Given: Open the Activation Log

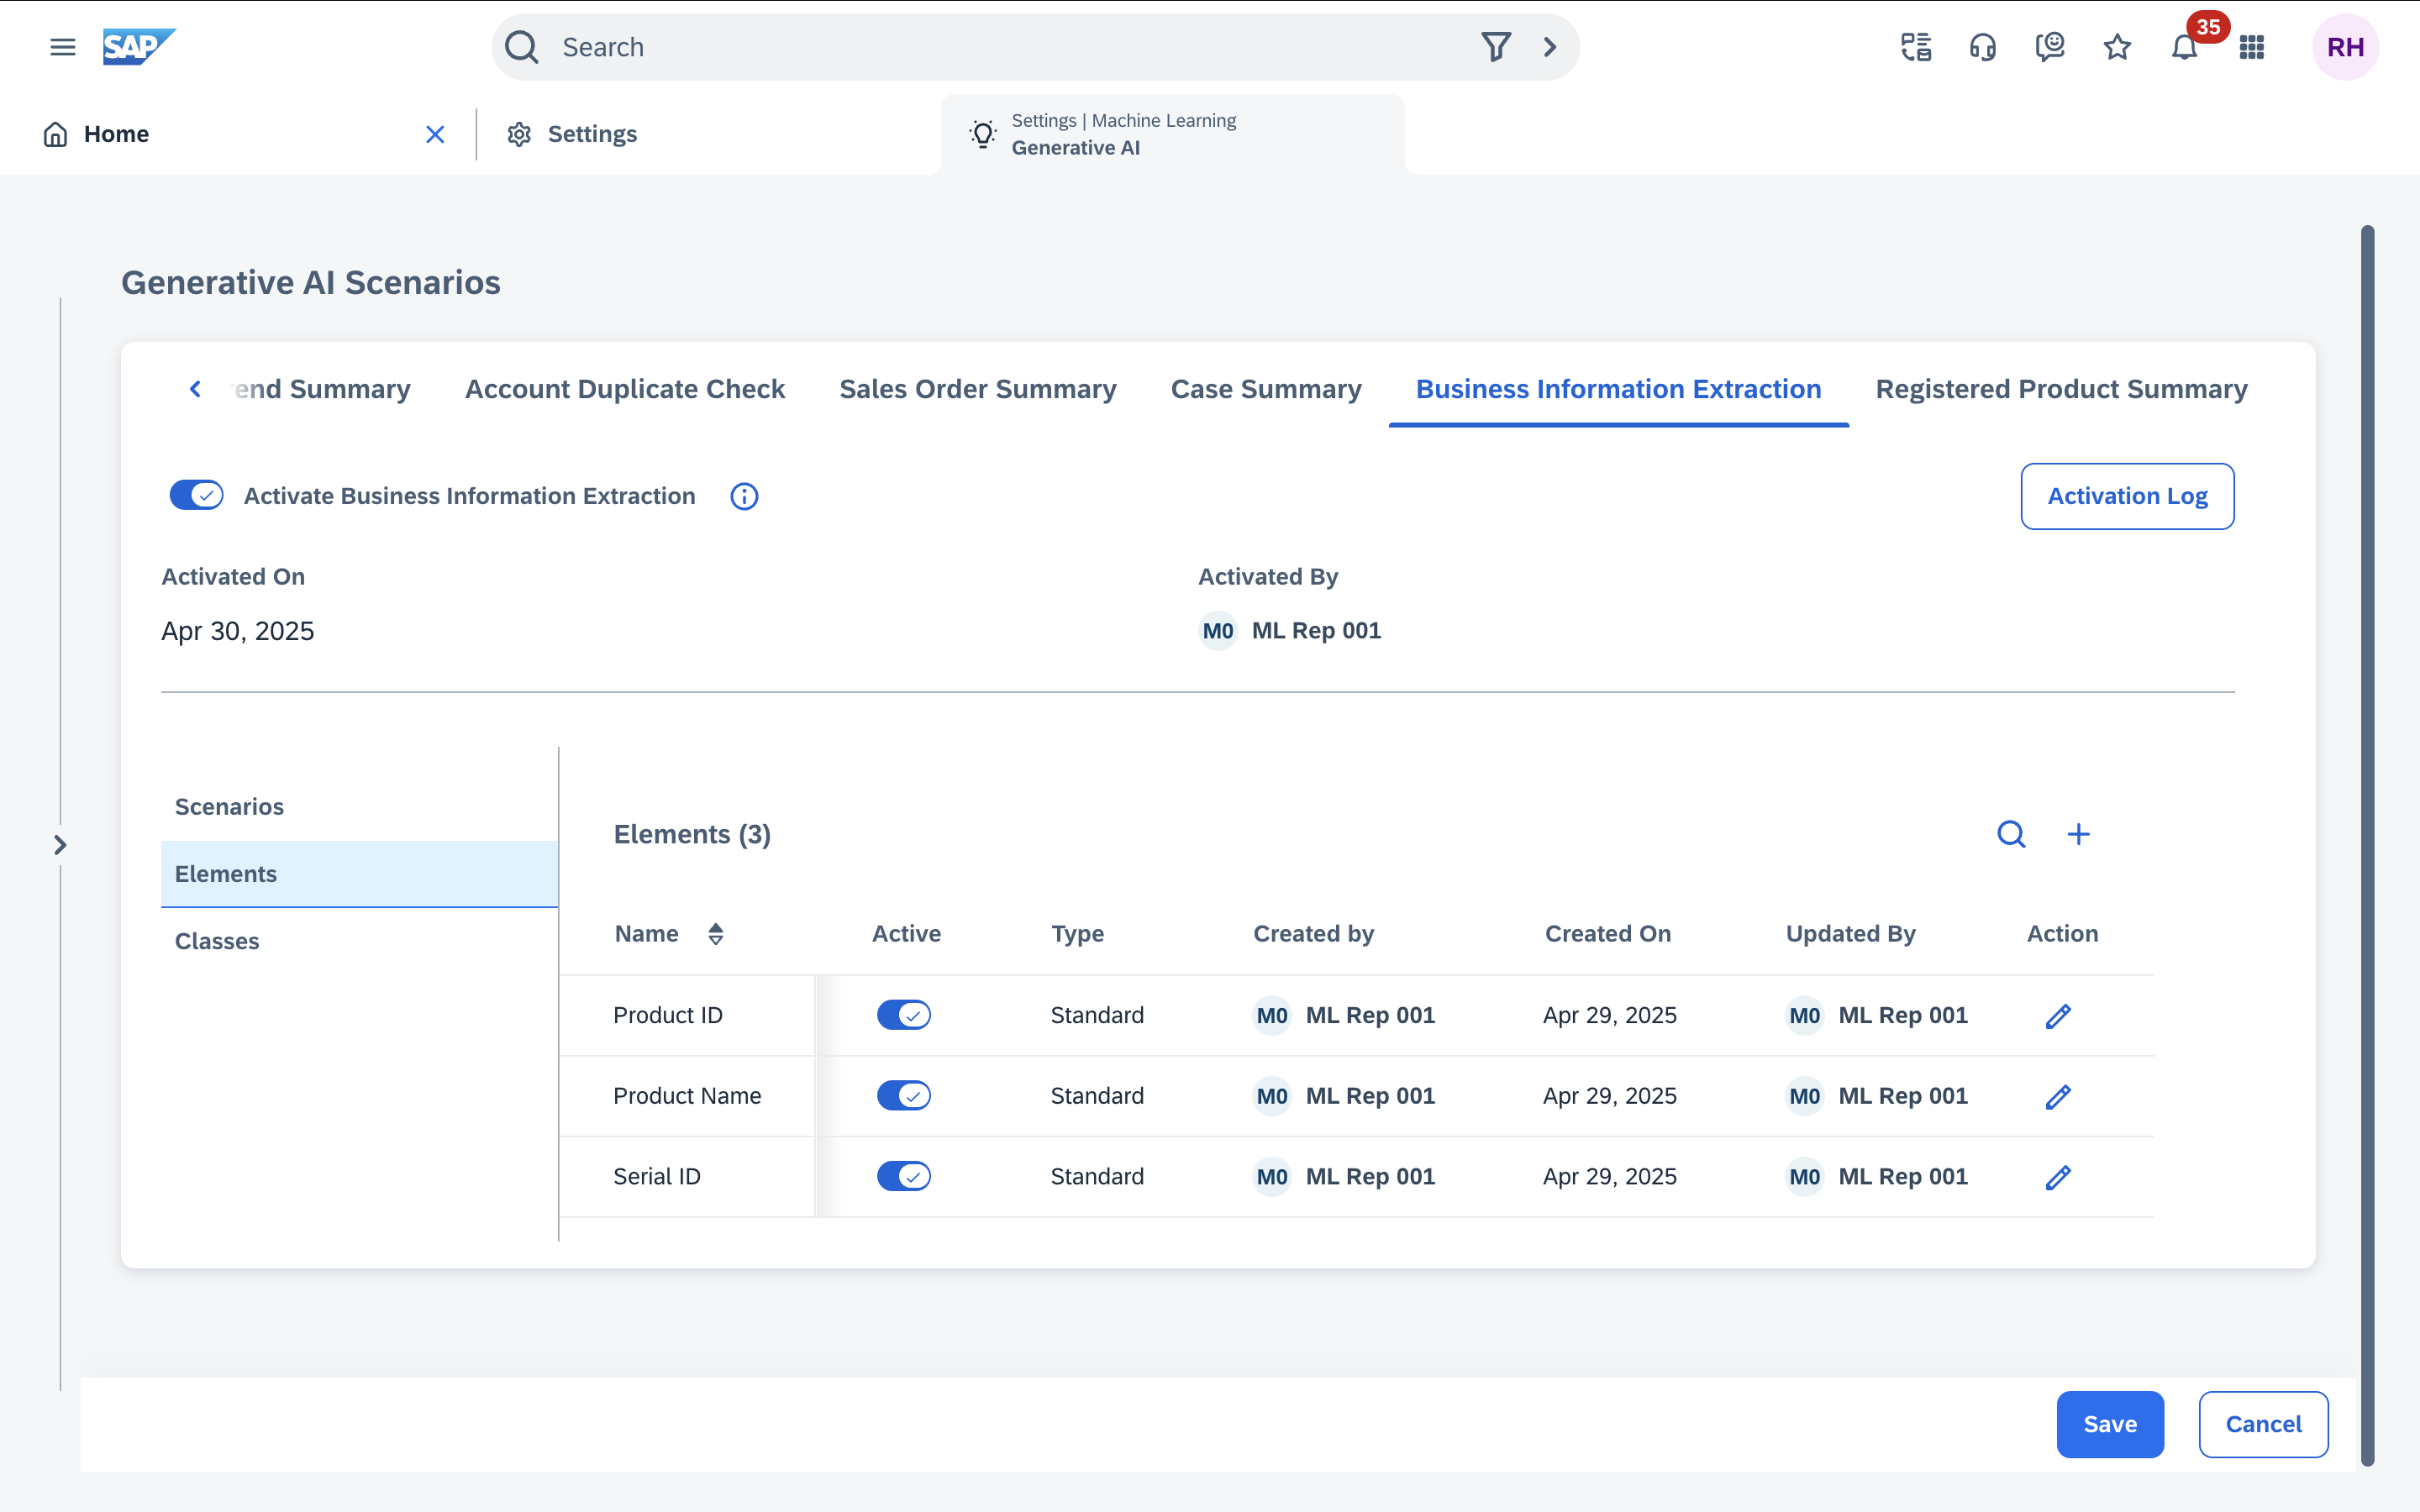Looking at the screenshot, I should tap(2127, 496).
